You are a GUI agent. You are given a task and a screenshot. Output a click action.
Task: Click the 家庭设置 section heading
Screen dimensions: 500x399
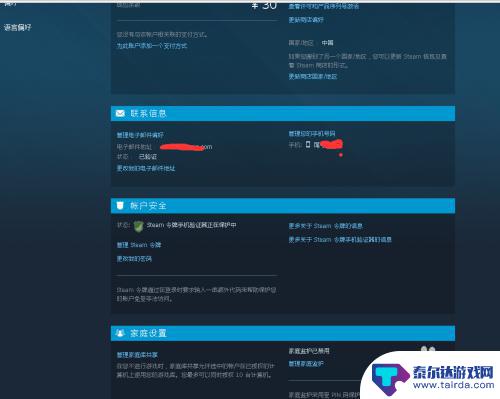point(148,333)
